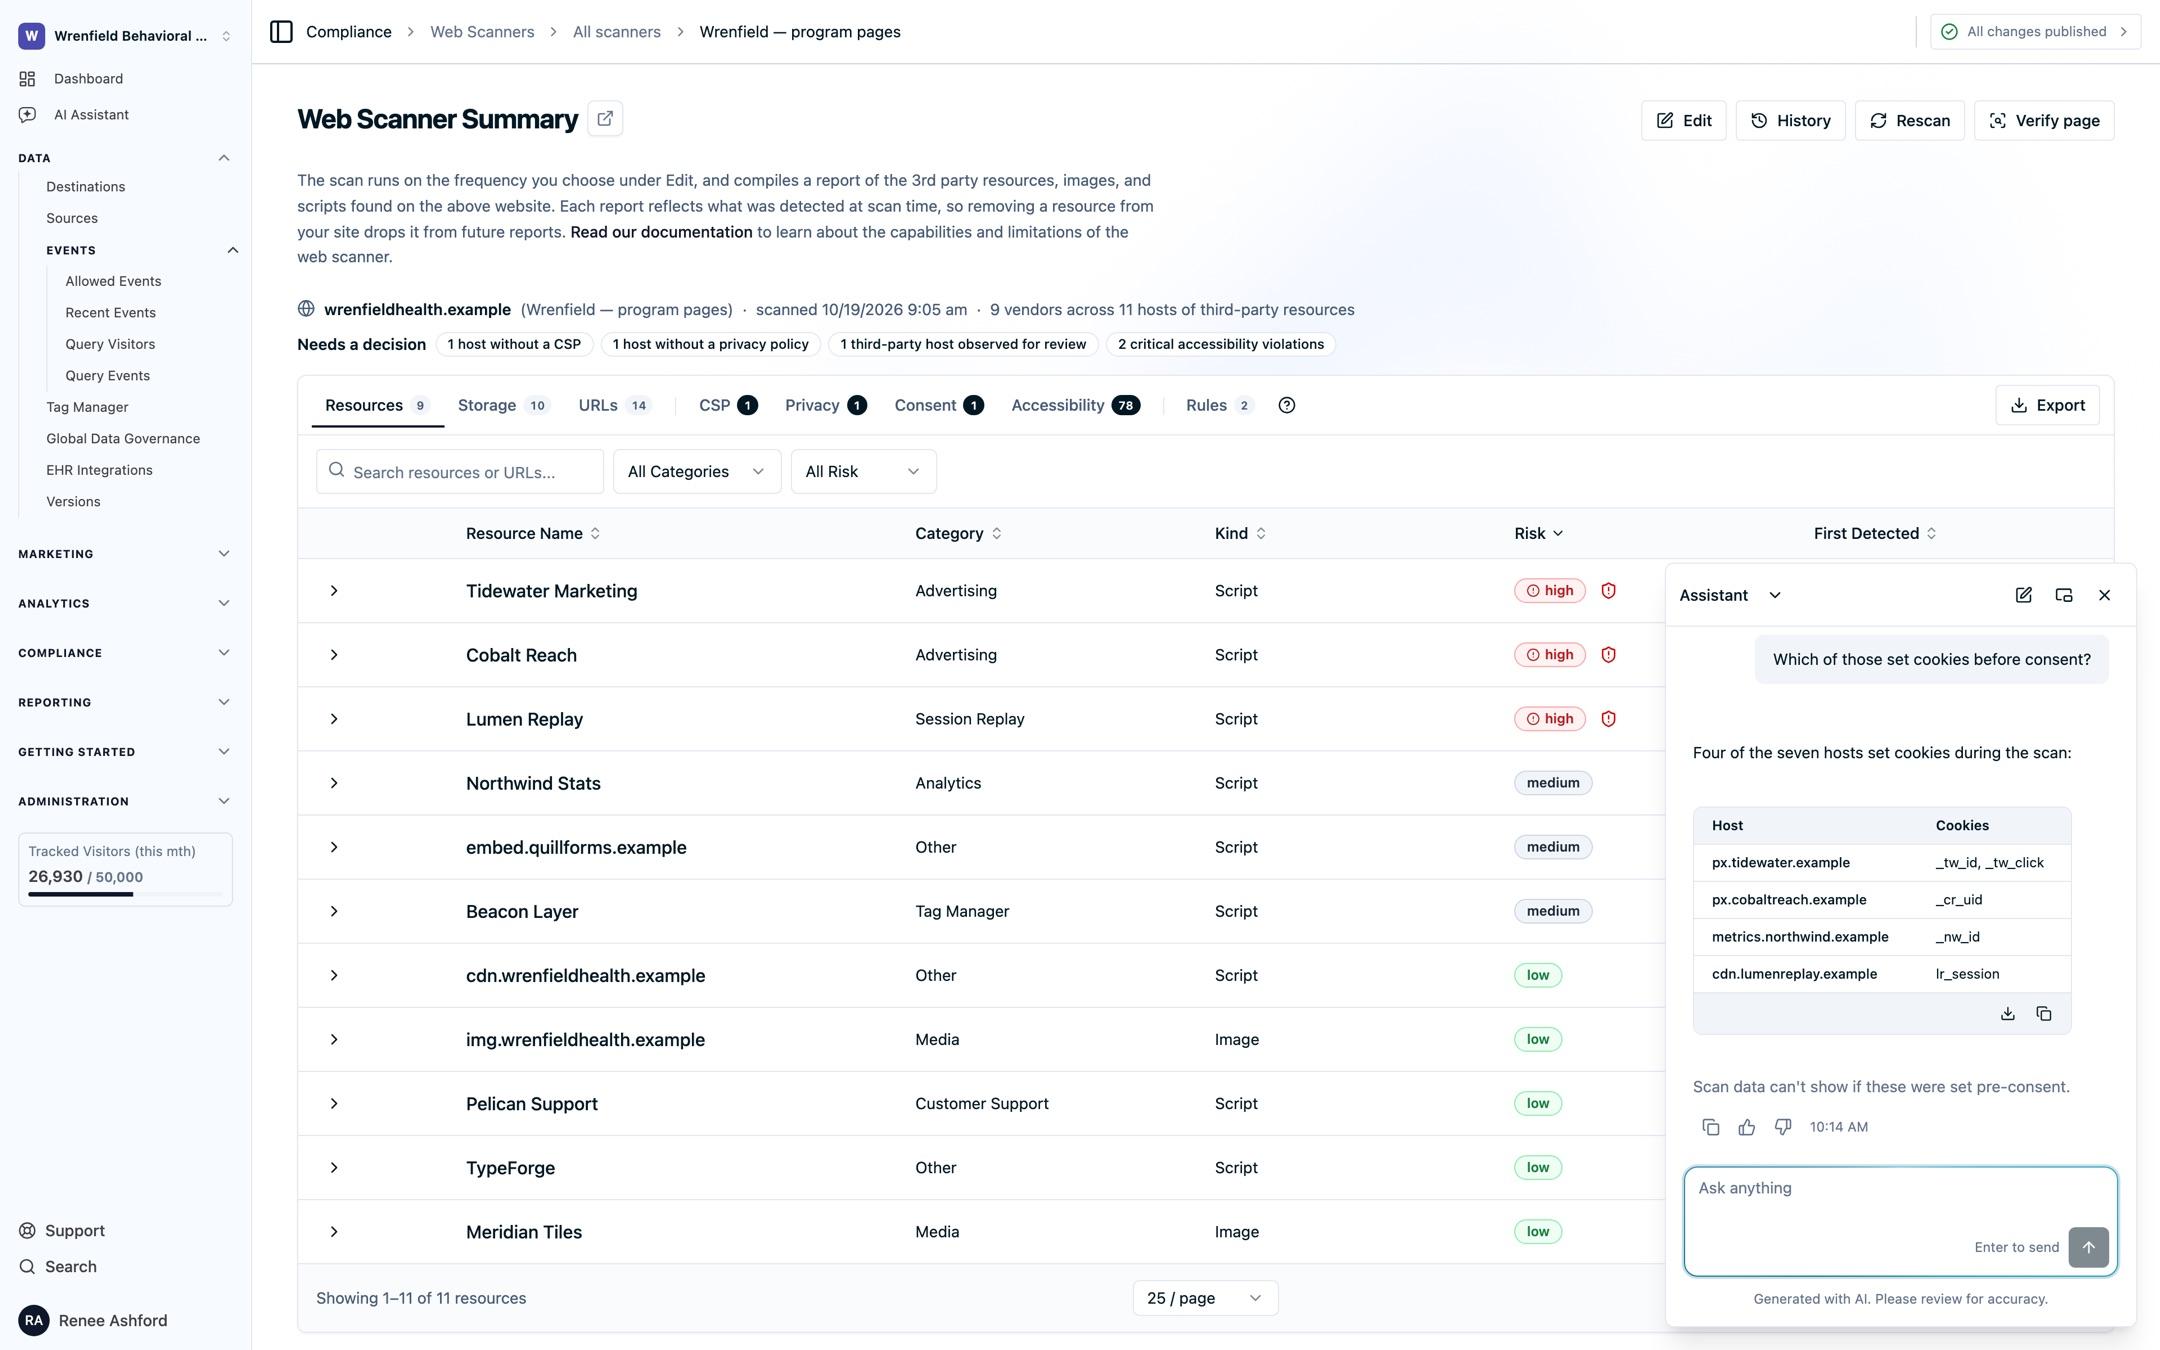Change the 25 / page size dropdown
Viewport: 2160px width, 1350px height.
[1205, 1298]
